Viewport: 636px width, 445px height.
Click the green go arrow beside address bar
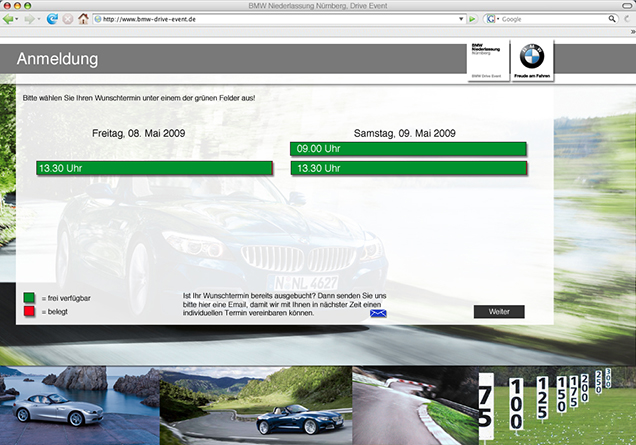472,19
